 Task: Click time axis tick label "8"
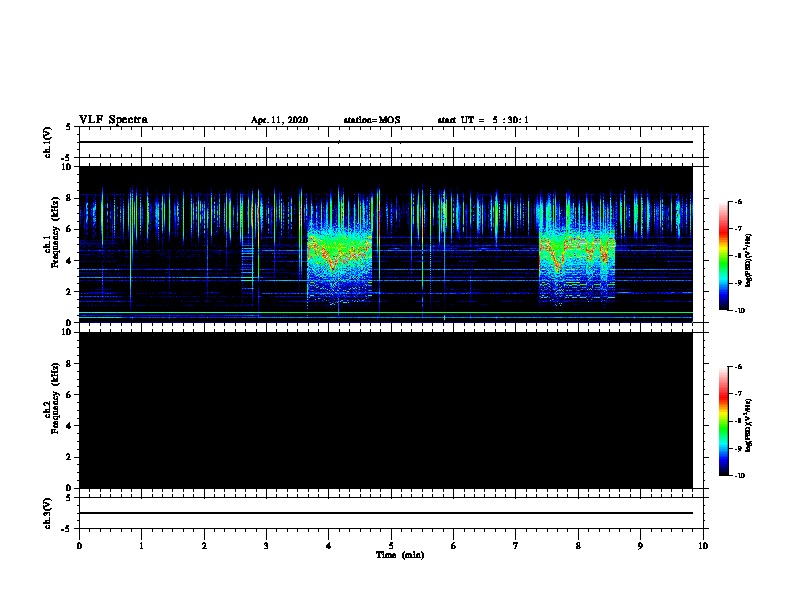coord(578,546)
